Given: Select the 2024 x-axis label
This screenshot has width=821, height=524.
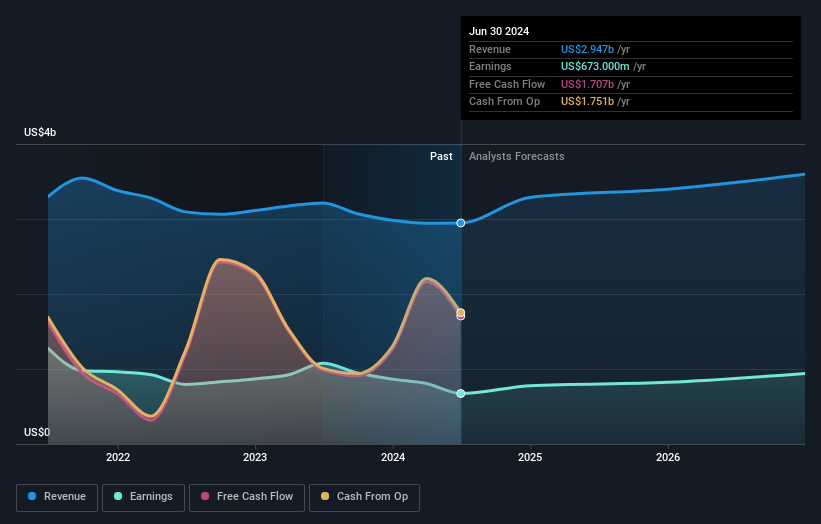Looking at the screenshot, I should click(393, 457).
